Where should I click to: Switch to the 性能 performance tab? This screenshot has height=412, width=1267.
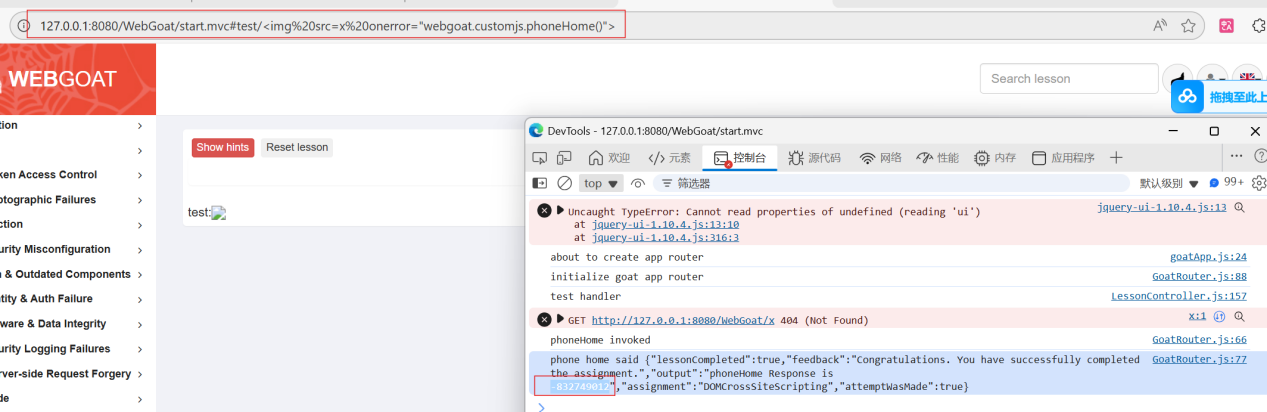(938, 158)
